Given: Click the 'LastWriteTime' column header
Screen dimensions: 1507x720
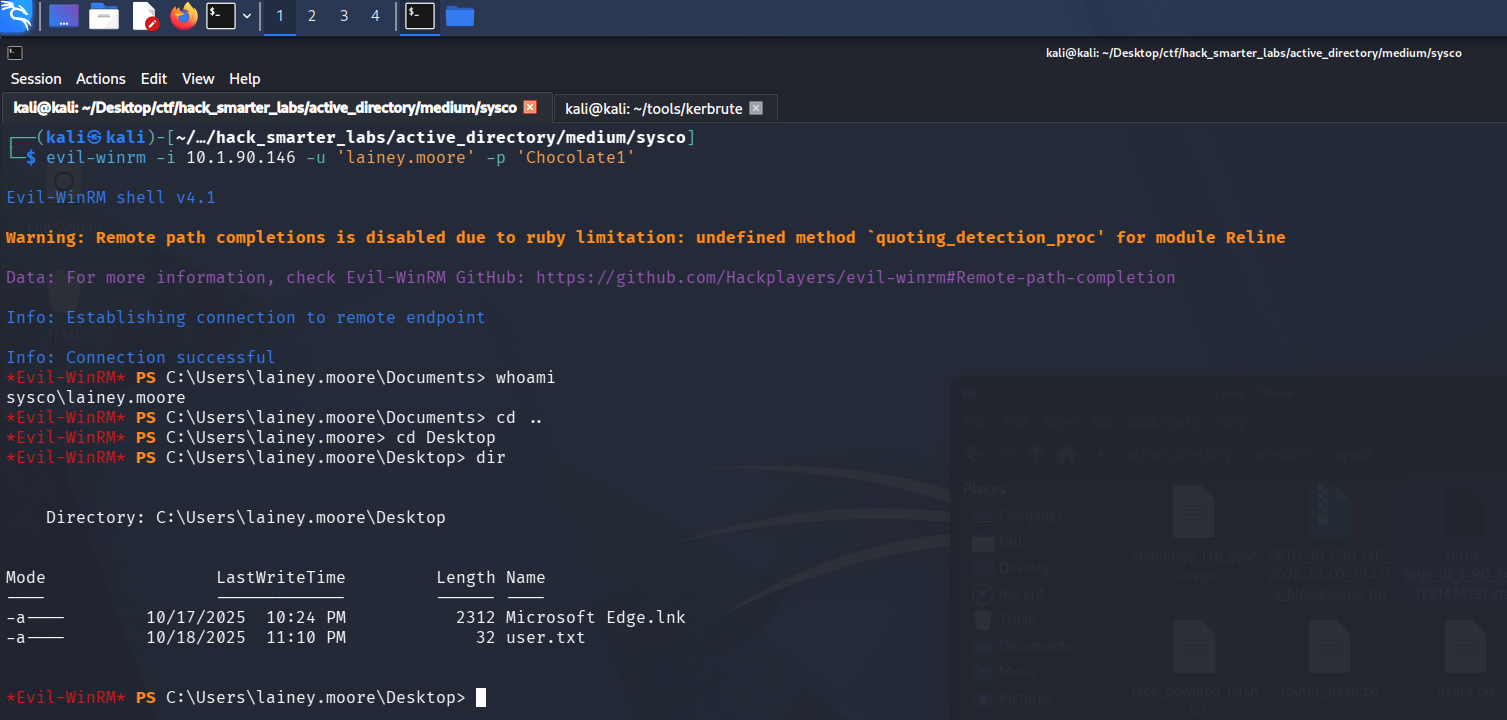Looking at the screenshot, I should 281,577.
